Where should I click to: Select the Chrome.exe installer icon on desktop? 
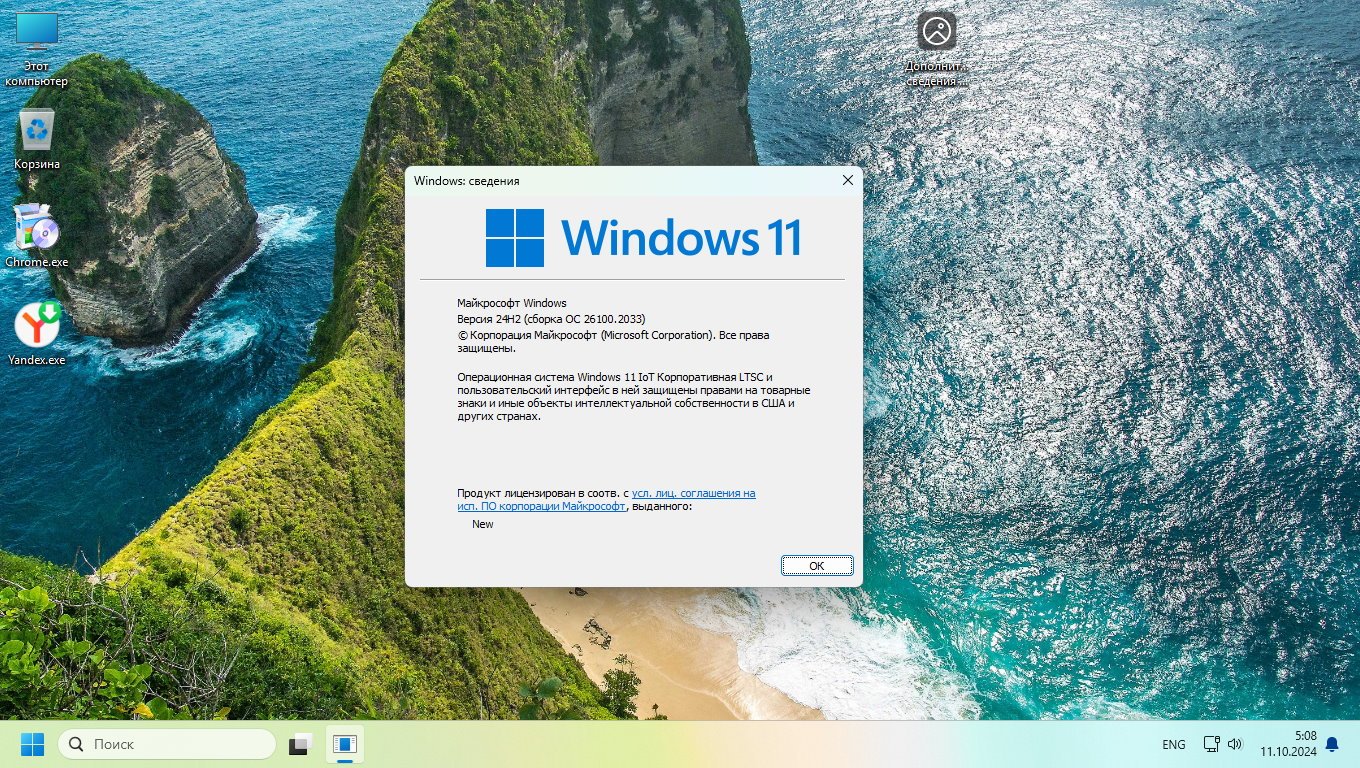[x=37, y=229]
